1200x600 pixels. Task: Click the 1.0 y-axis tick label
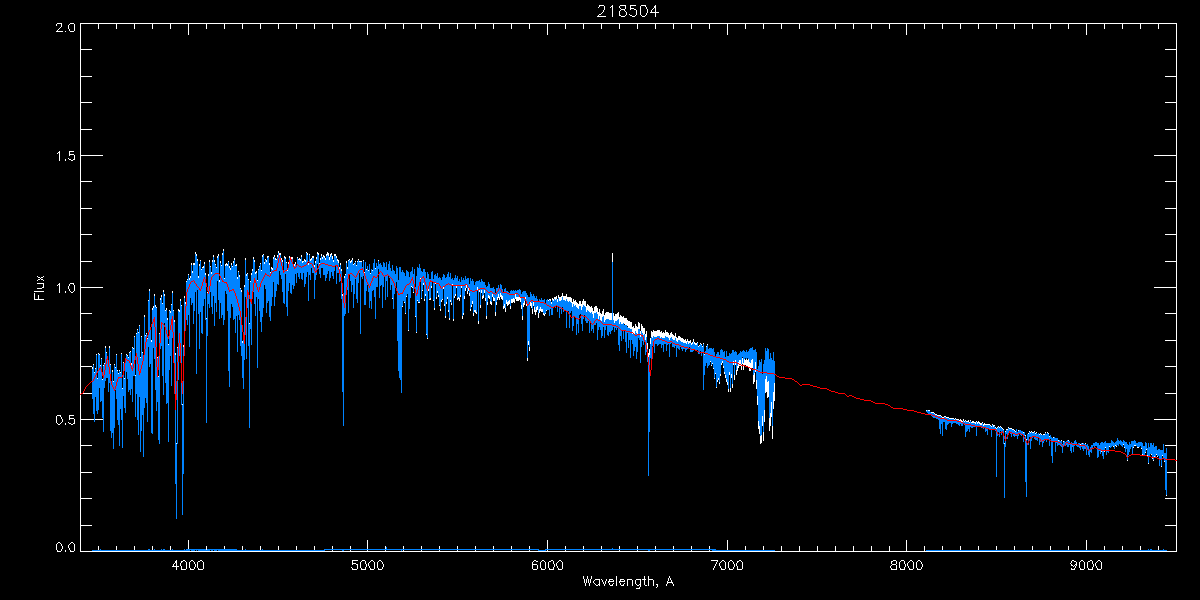(x=66, y=288)
